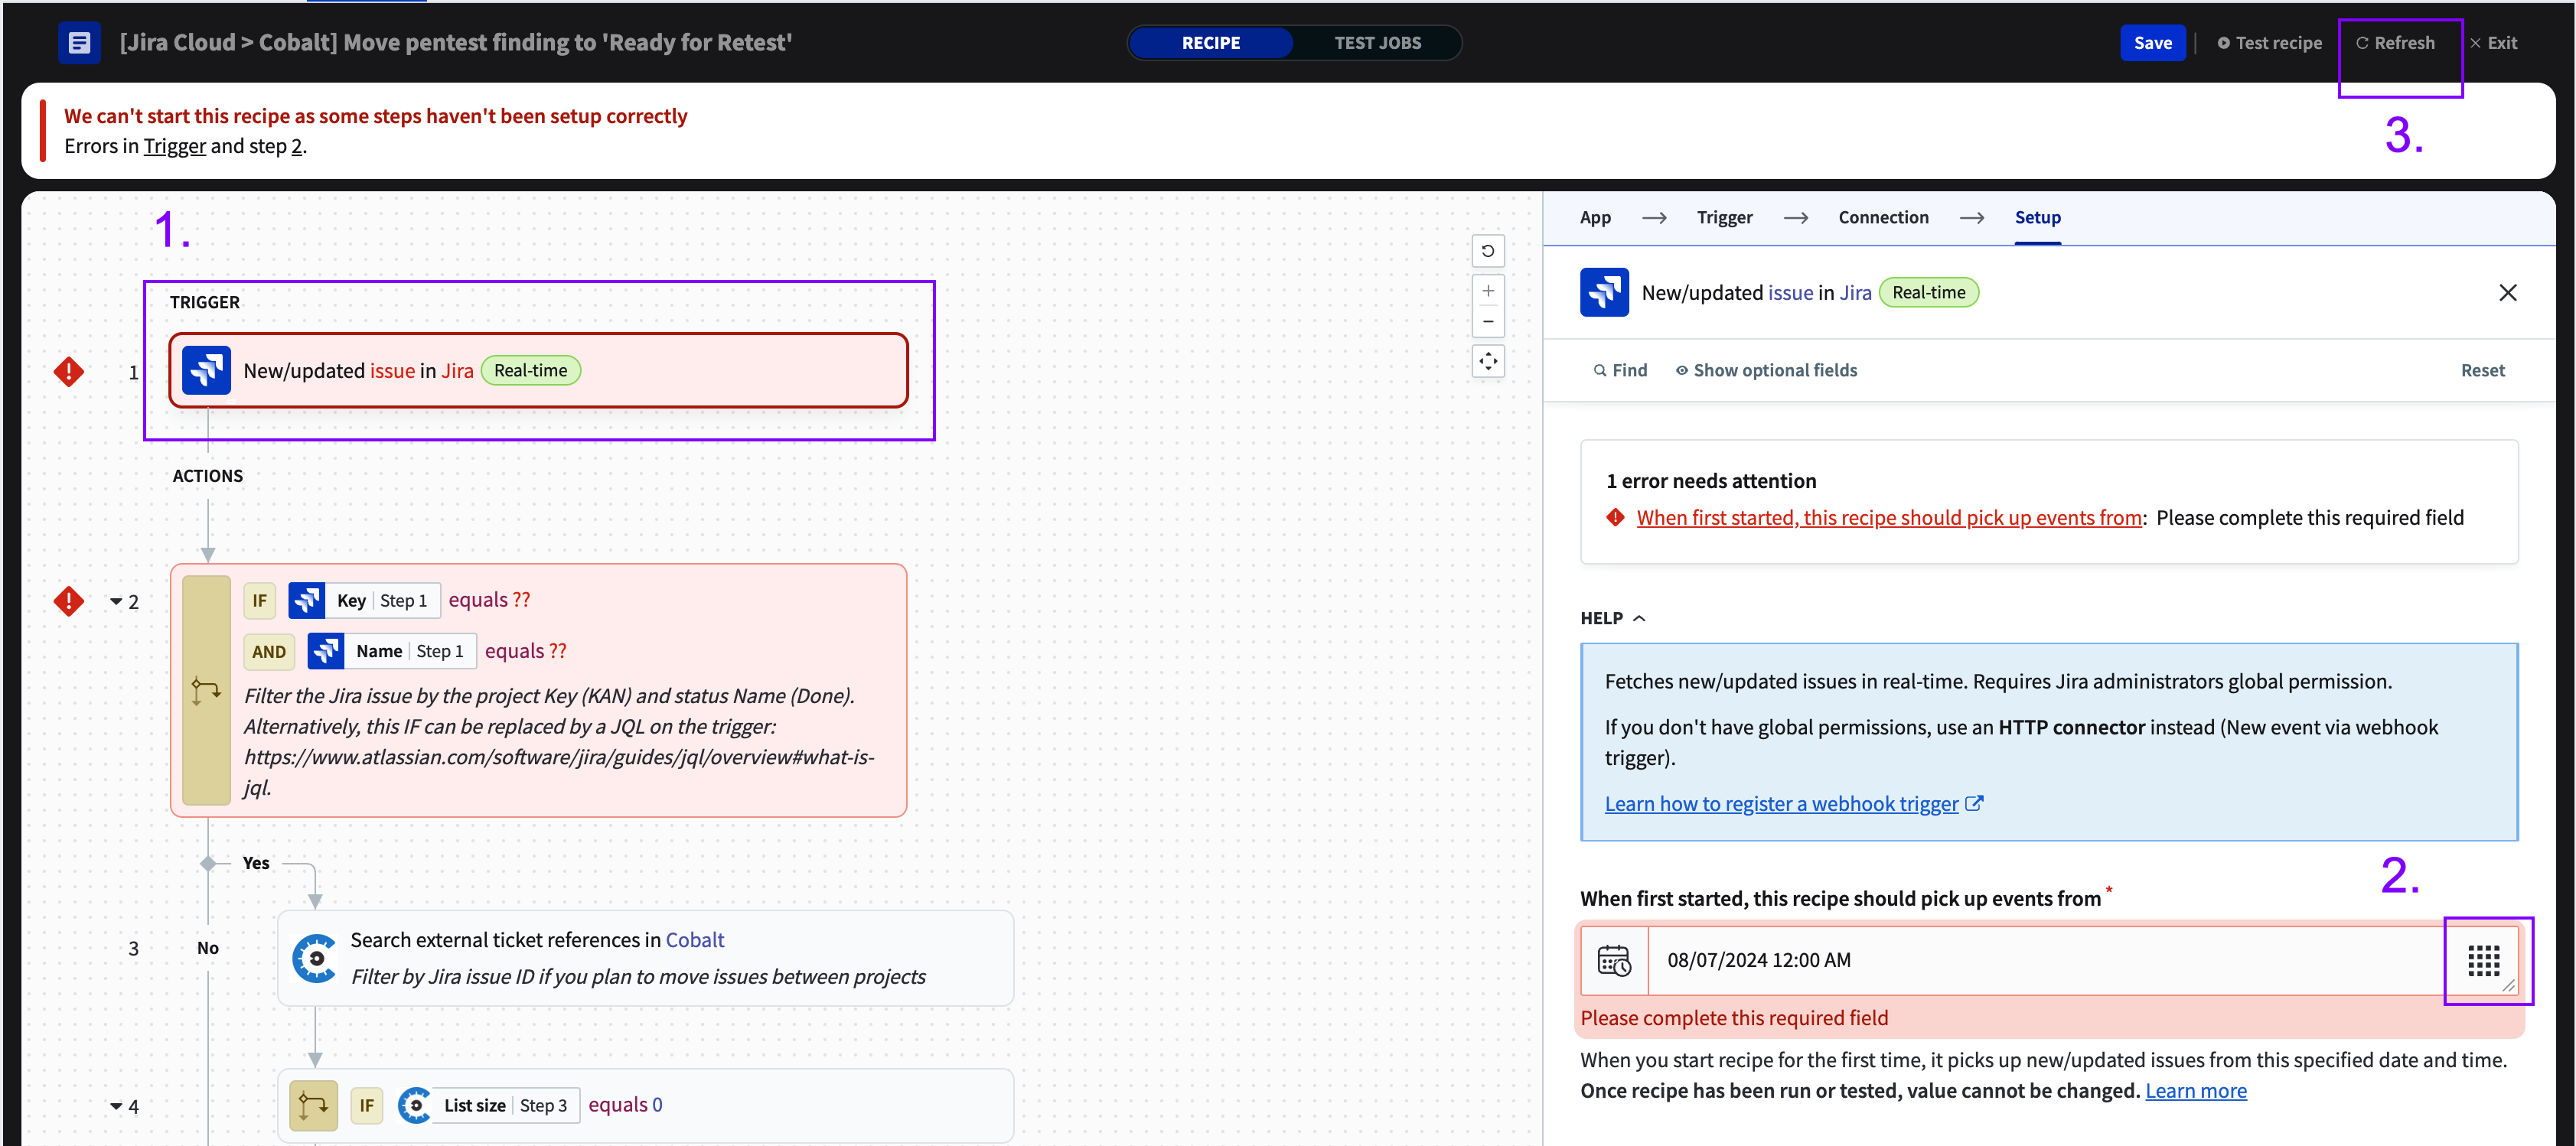This screenshot has height=1146, width=2576.
Task: Click the Jira icon in the setup panel header
Action: 1604,293
